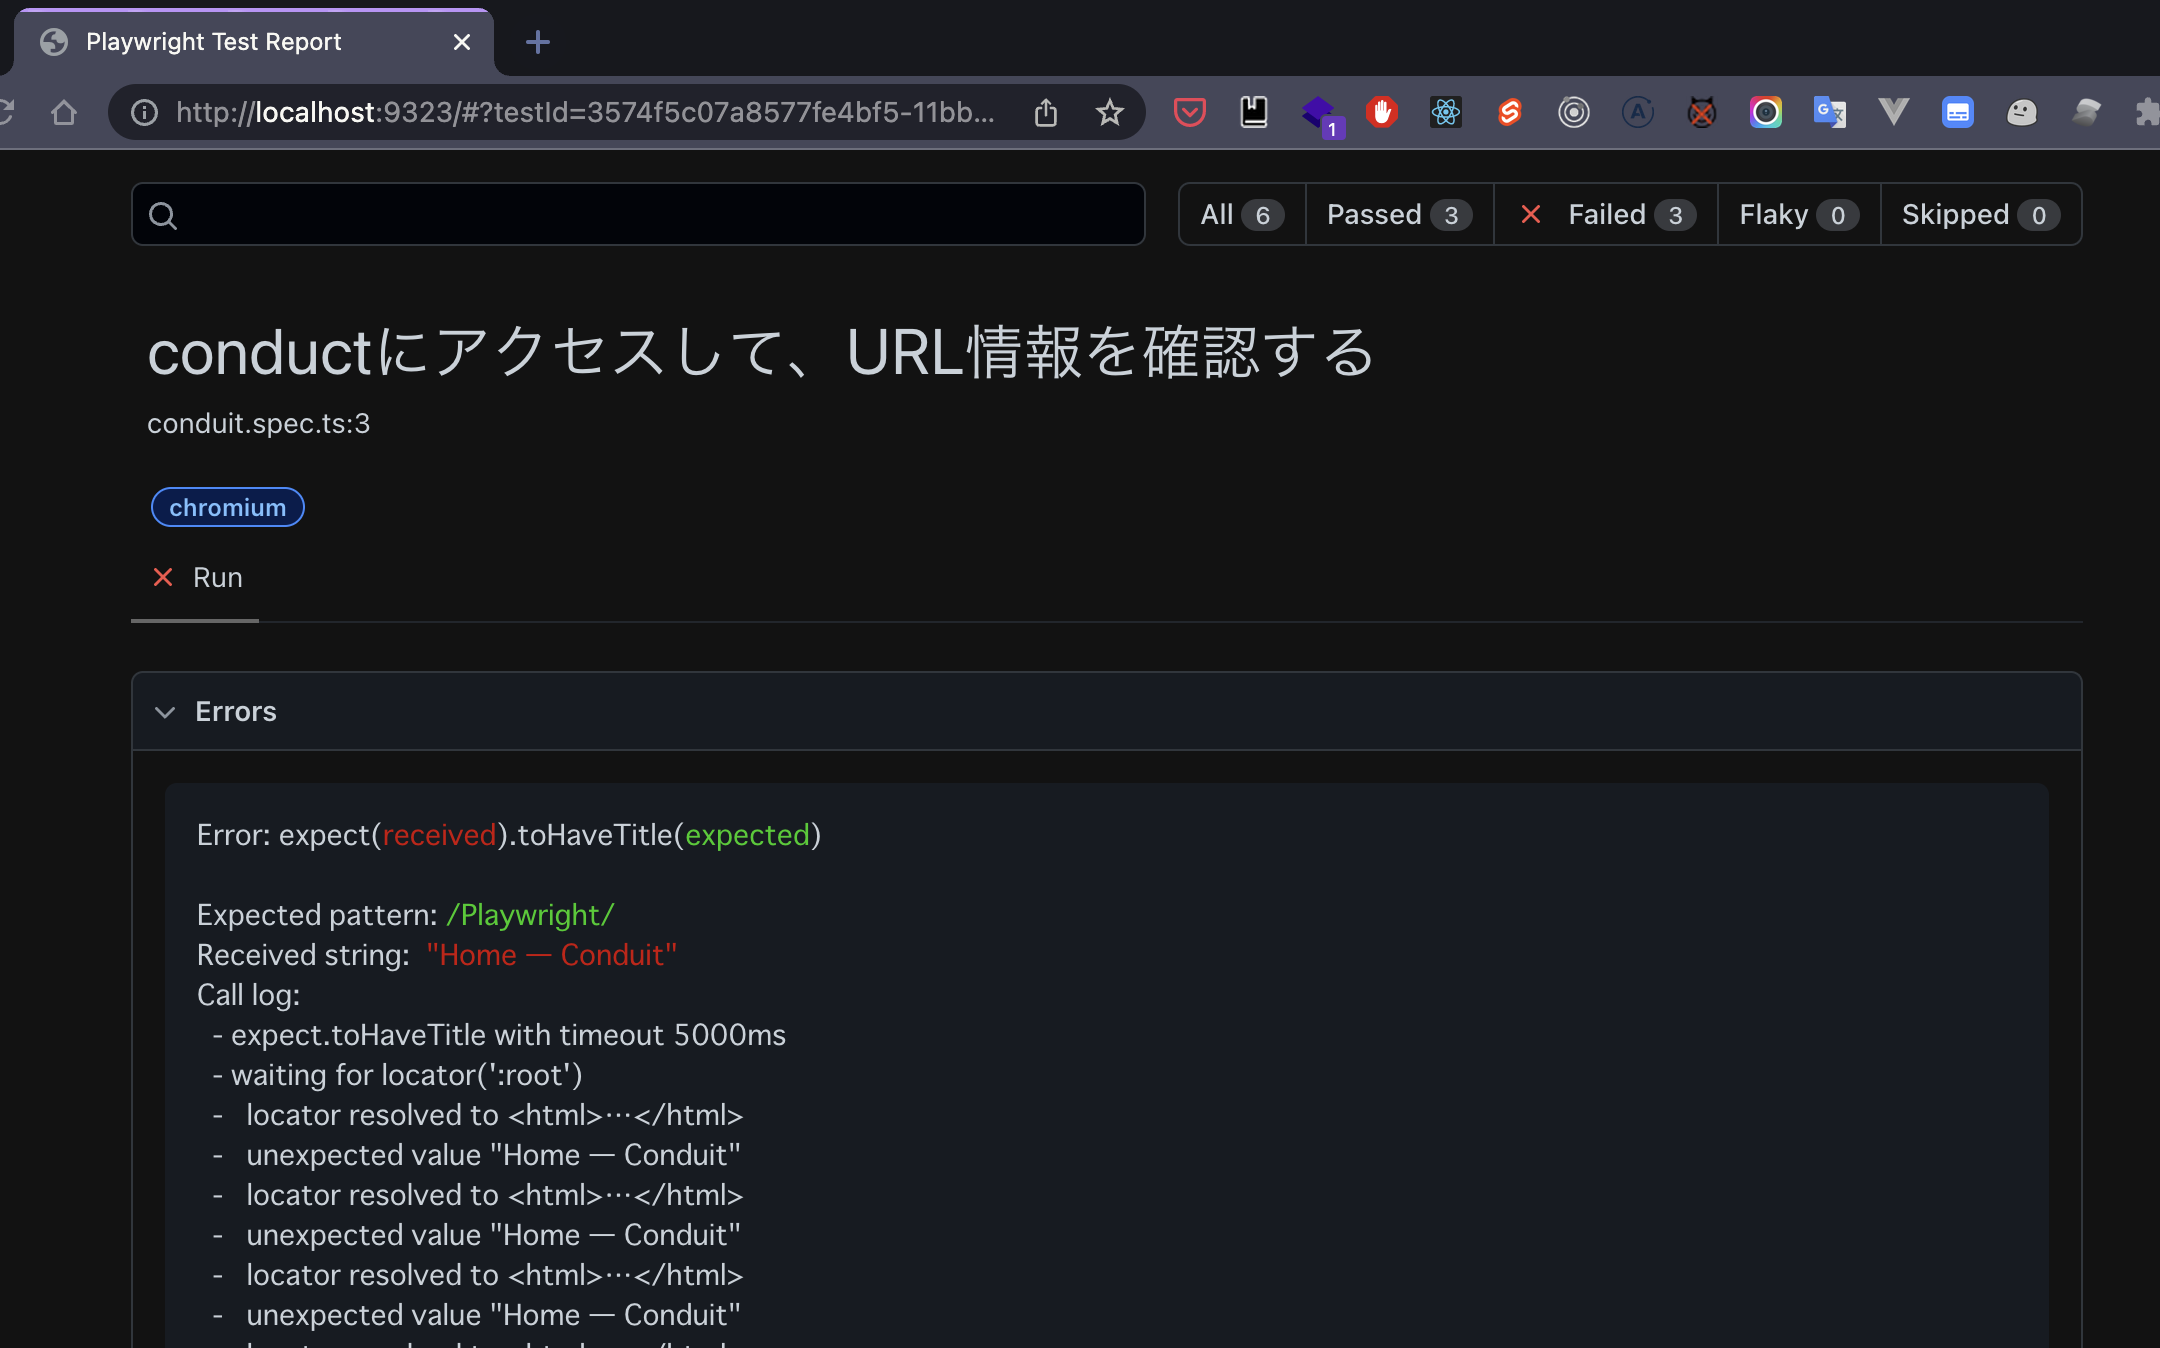Click the share icon in the address bar

coord(1046,112)
